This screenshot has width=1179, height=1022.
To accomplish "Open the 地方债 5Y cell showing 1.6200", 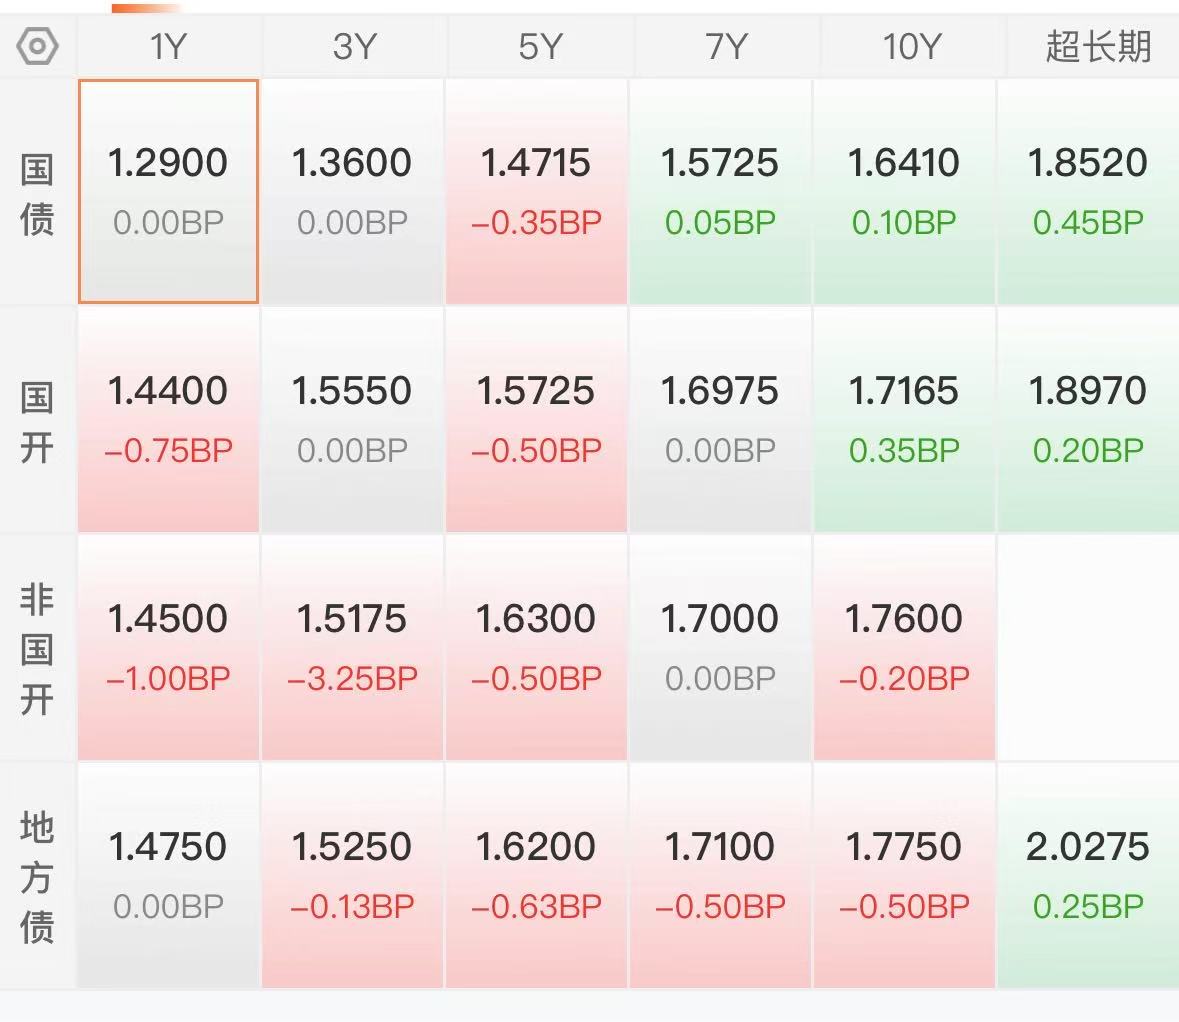I will (x=536, y=875).
